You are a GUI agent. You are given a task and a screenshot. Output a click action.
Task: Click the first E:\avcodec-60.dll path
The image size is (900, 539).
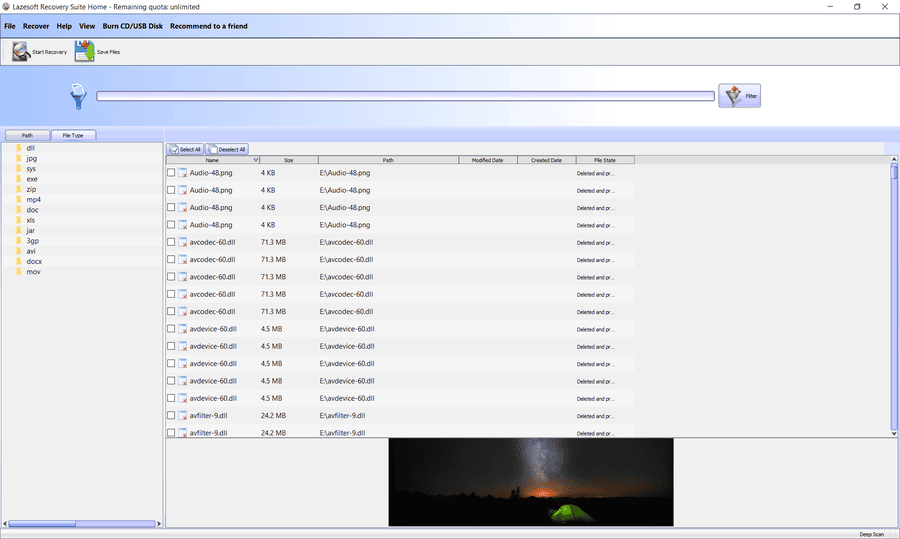(x=346, y=242)
